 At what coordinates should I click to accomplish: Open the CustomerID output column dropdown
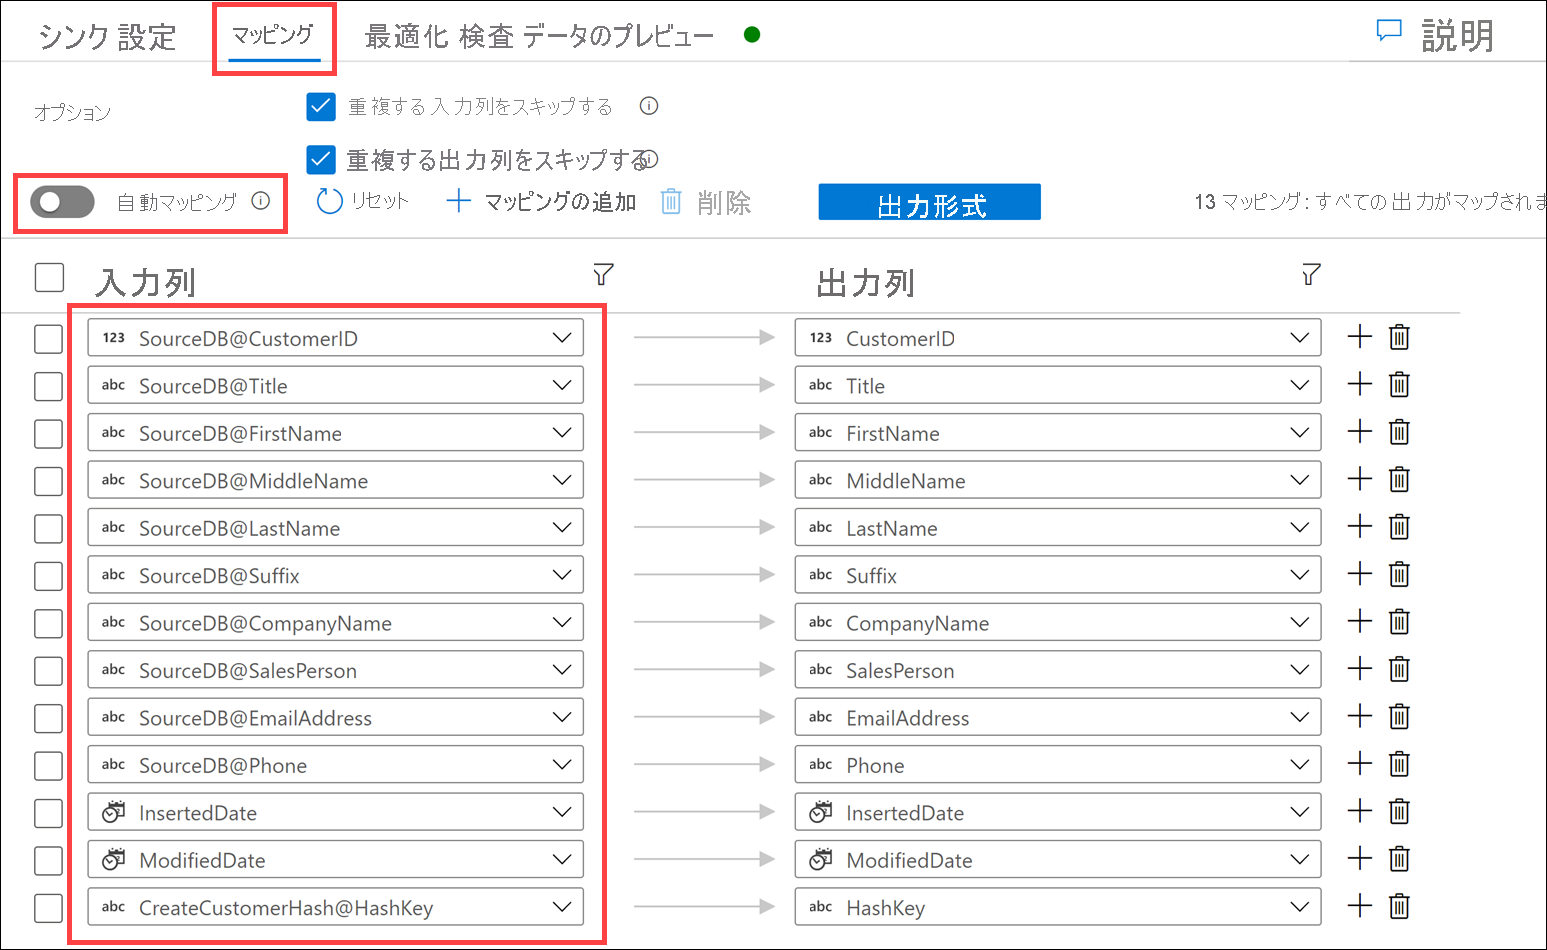point(1058,338)
